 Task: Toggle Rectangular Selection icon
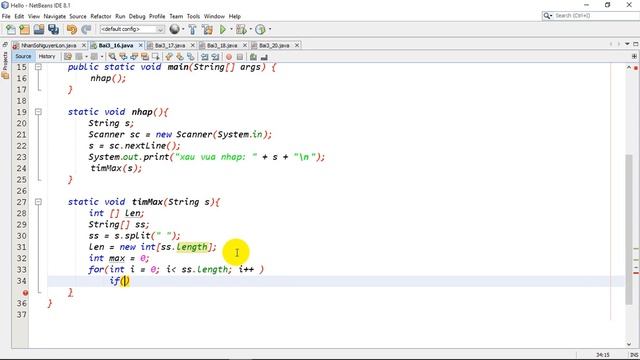[x=156, y=56]
